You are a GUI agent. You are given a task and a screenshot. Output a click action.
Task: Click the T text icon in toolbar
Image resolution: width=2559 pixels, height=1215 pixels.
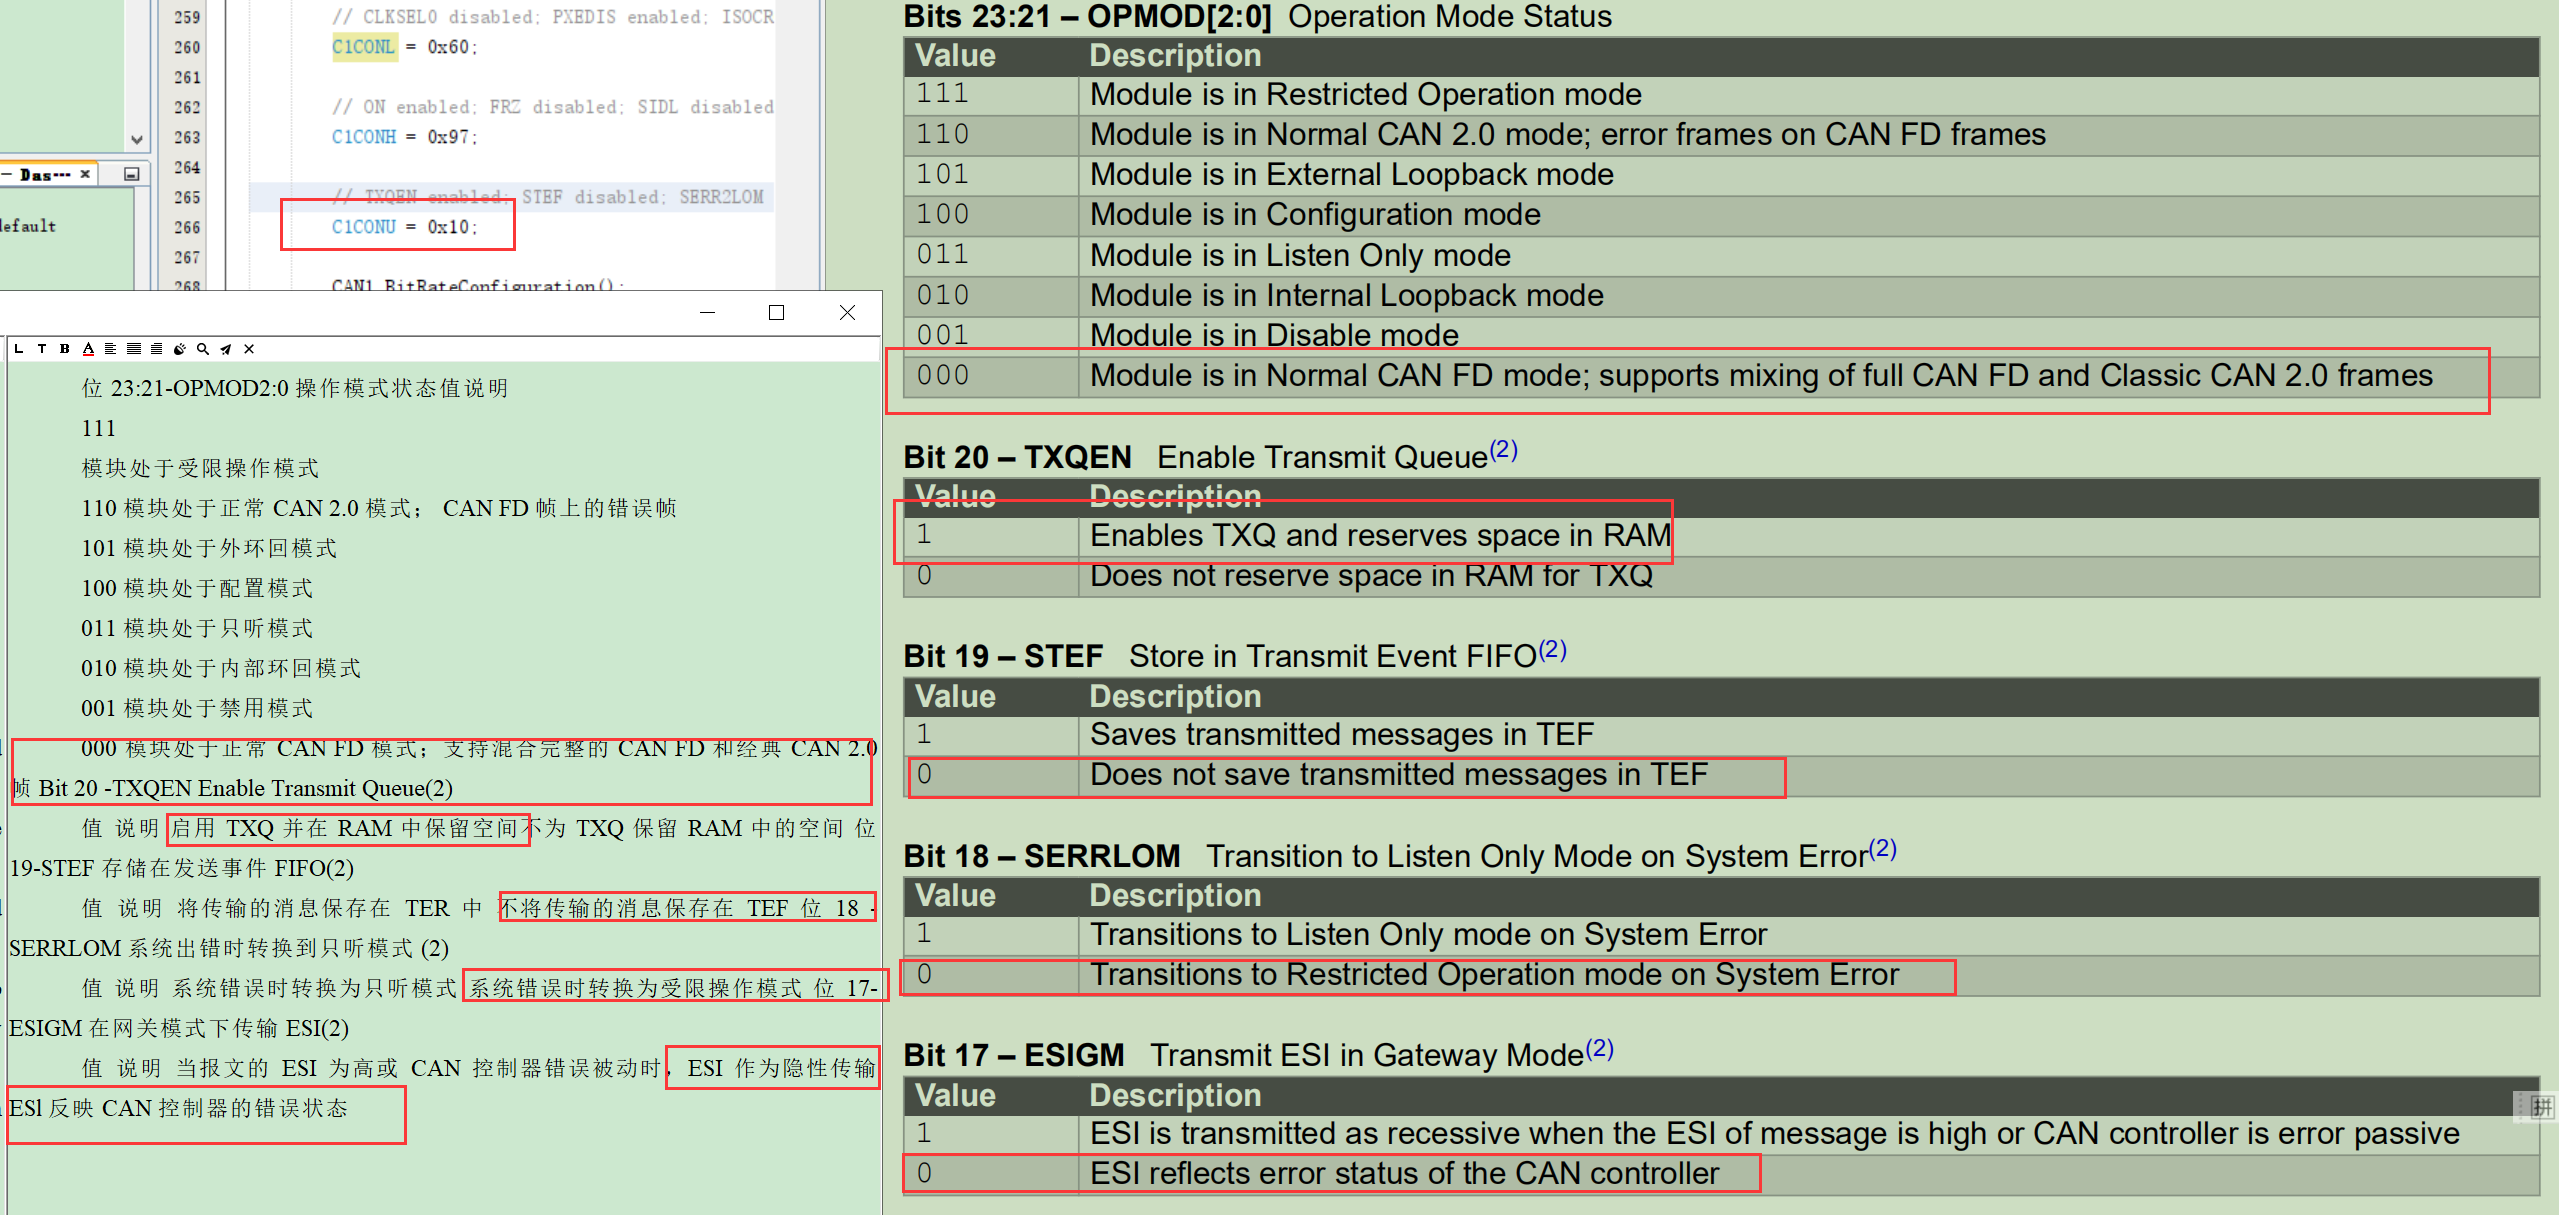click(41, 349)
